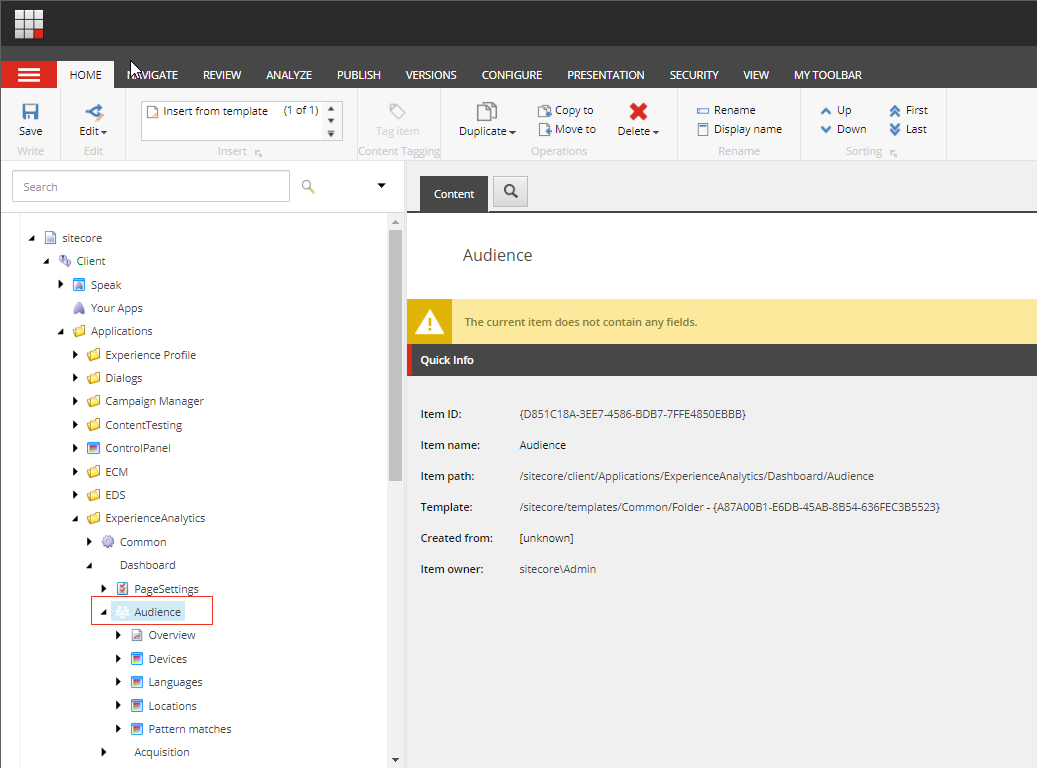Click the sitecore root document icon
This screenshot has width=1037, height=768.
tap(50, 237)
